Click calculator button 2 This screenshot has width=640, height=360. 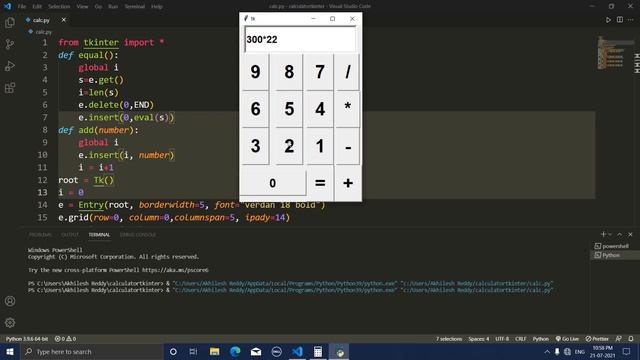(289, 146)
